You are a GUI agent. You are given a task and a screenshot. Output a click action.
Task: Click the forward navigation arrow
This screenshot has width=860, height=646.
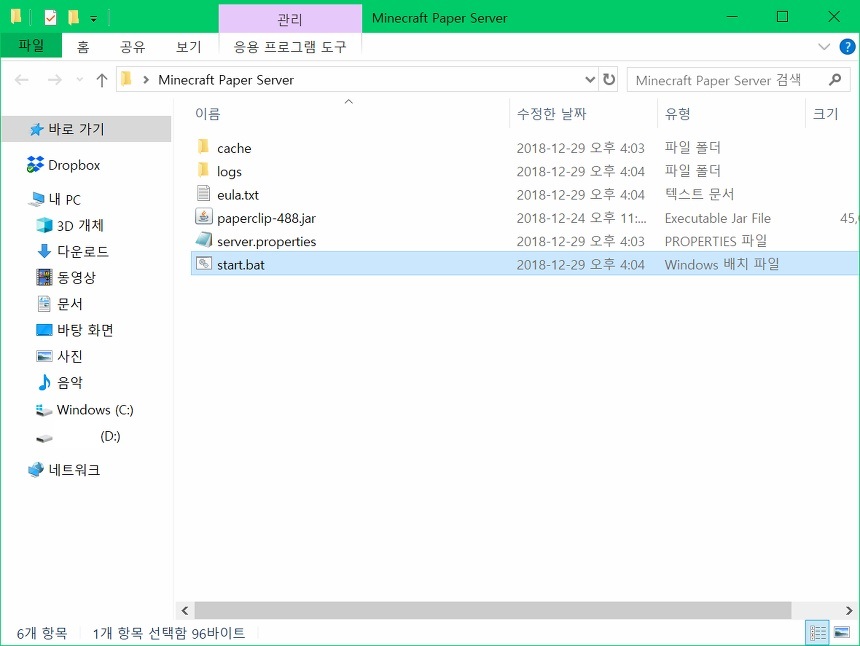tap(54, 80)
